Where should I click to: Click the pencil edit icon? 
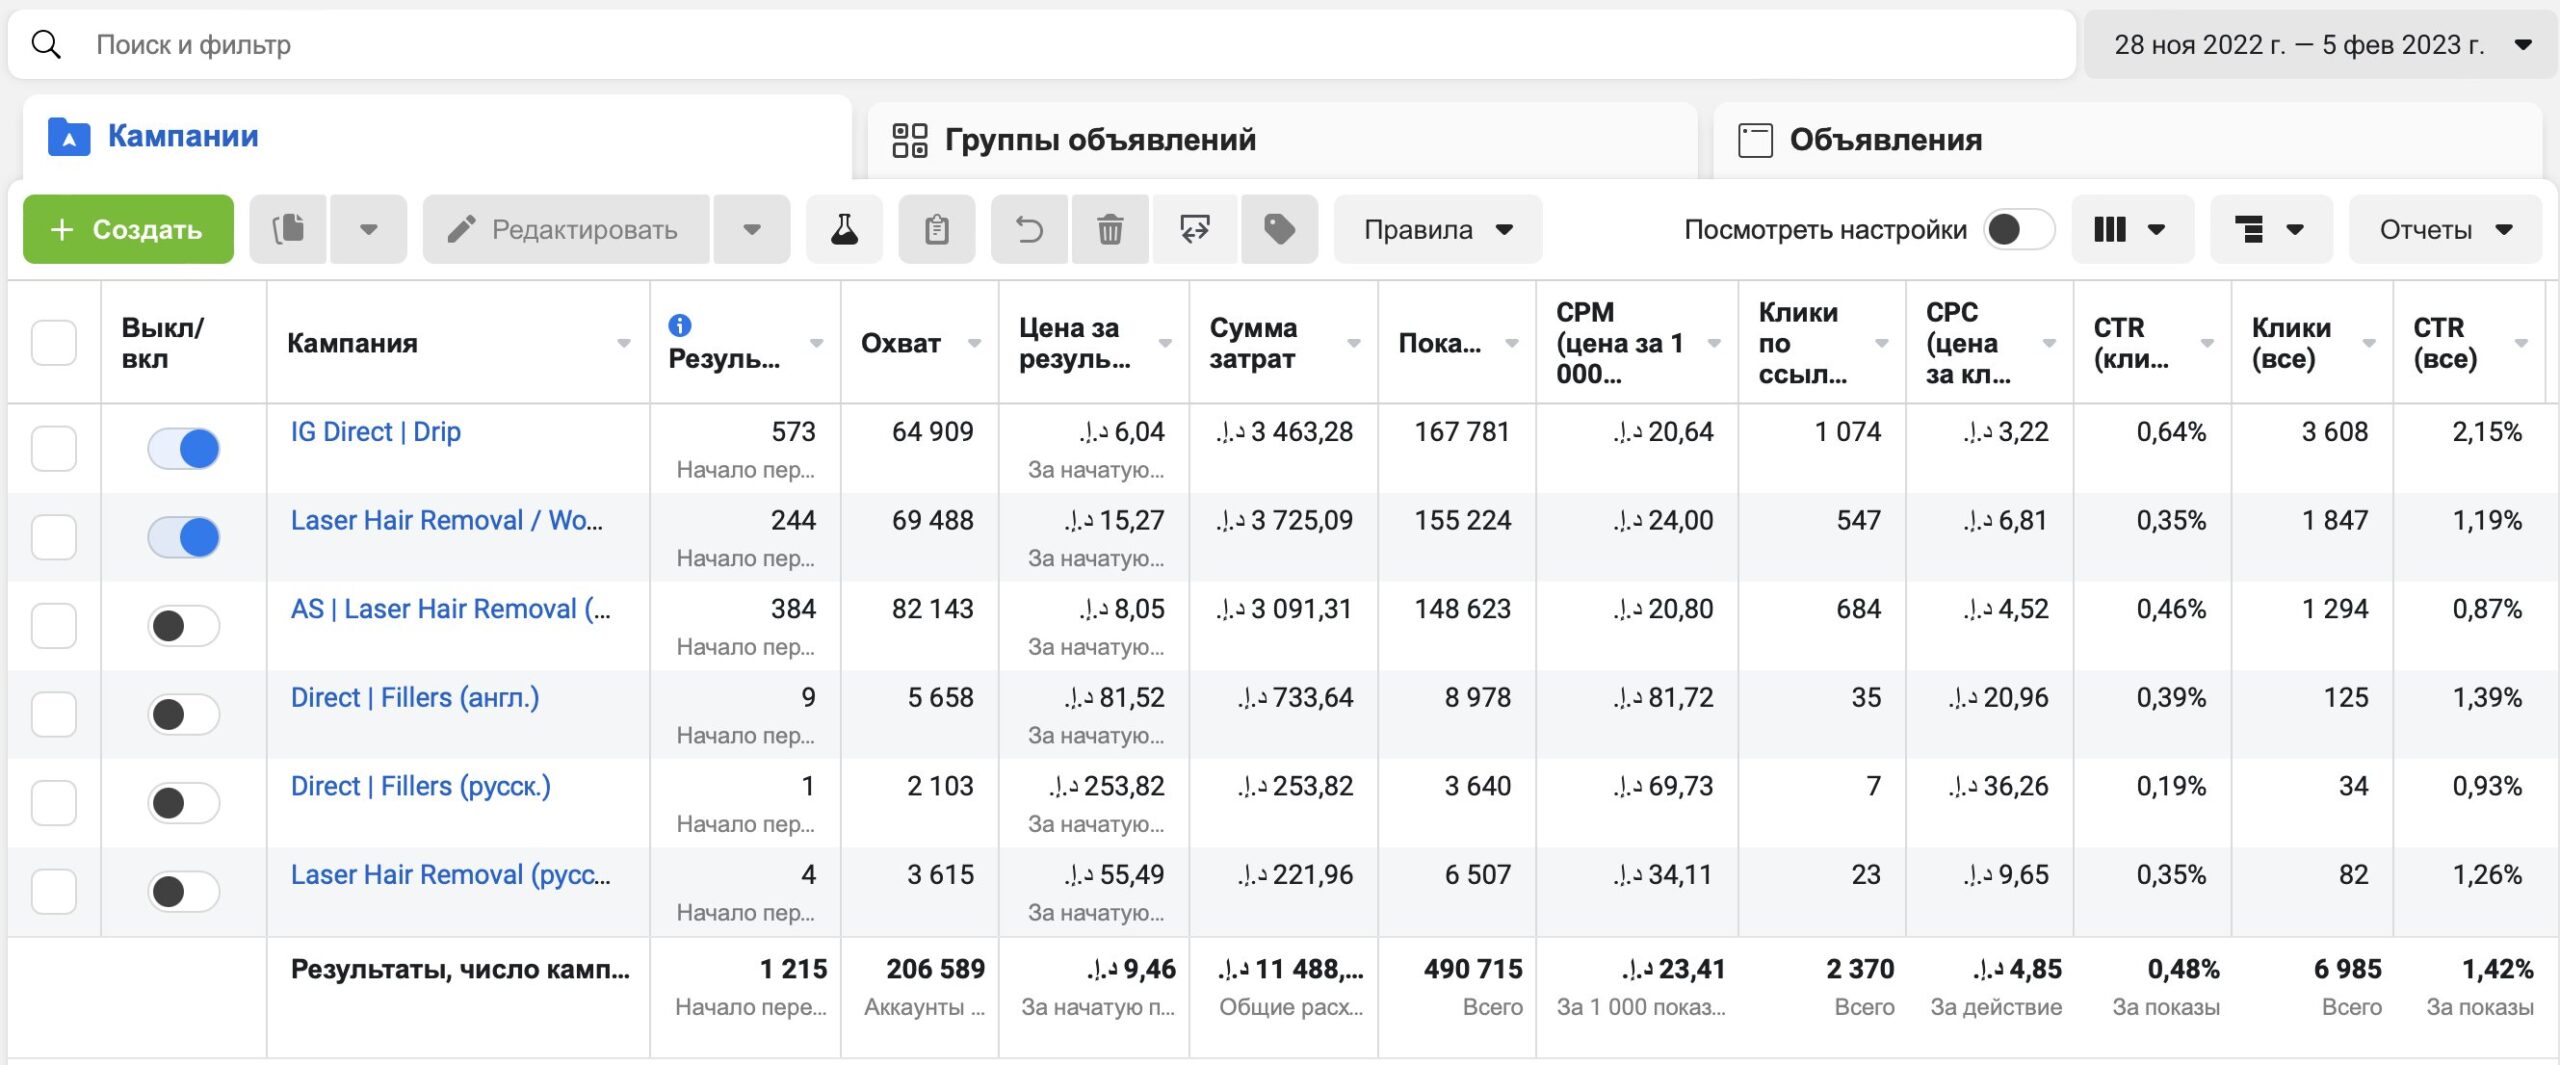[x=461, y=229]
